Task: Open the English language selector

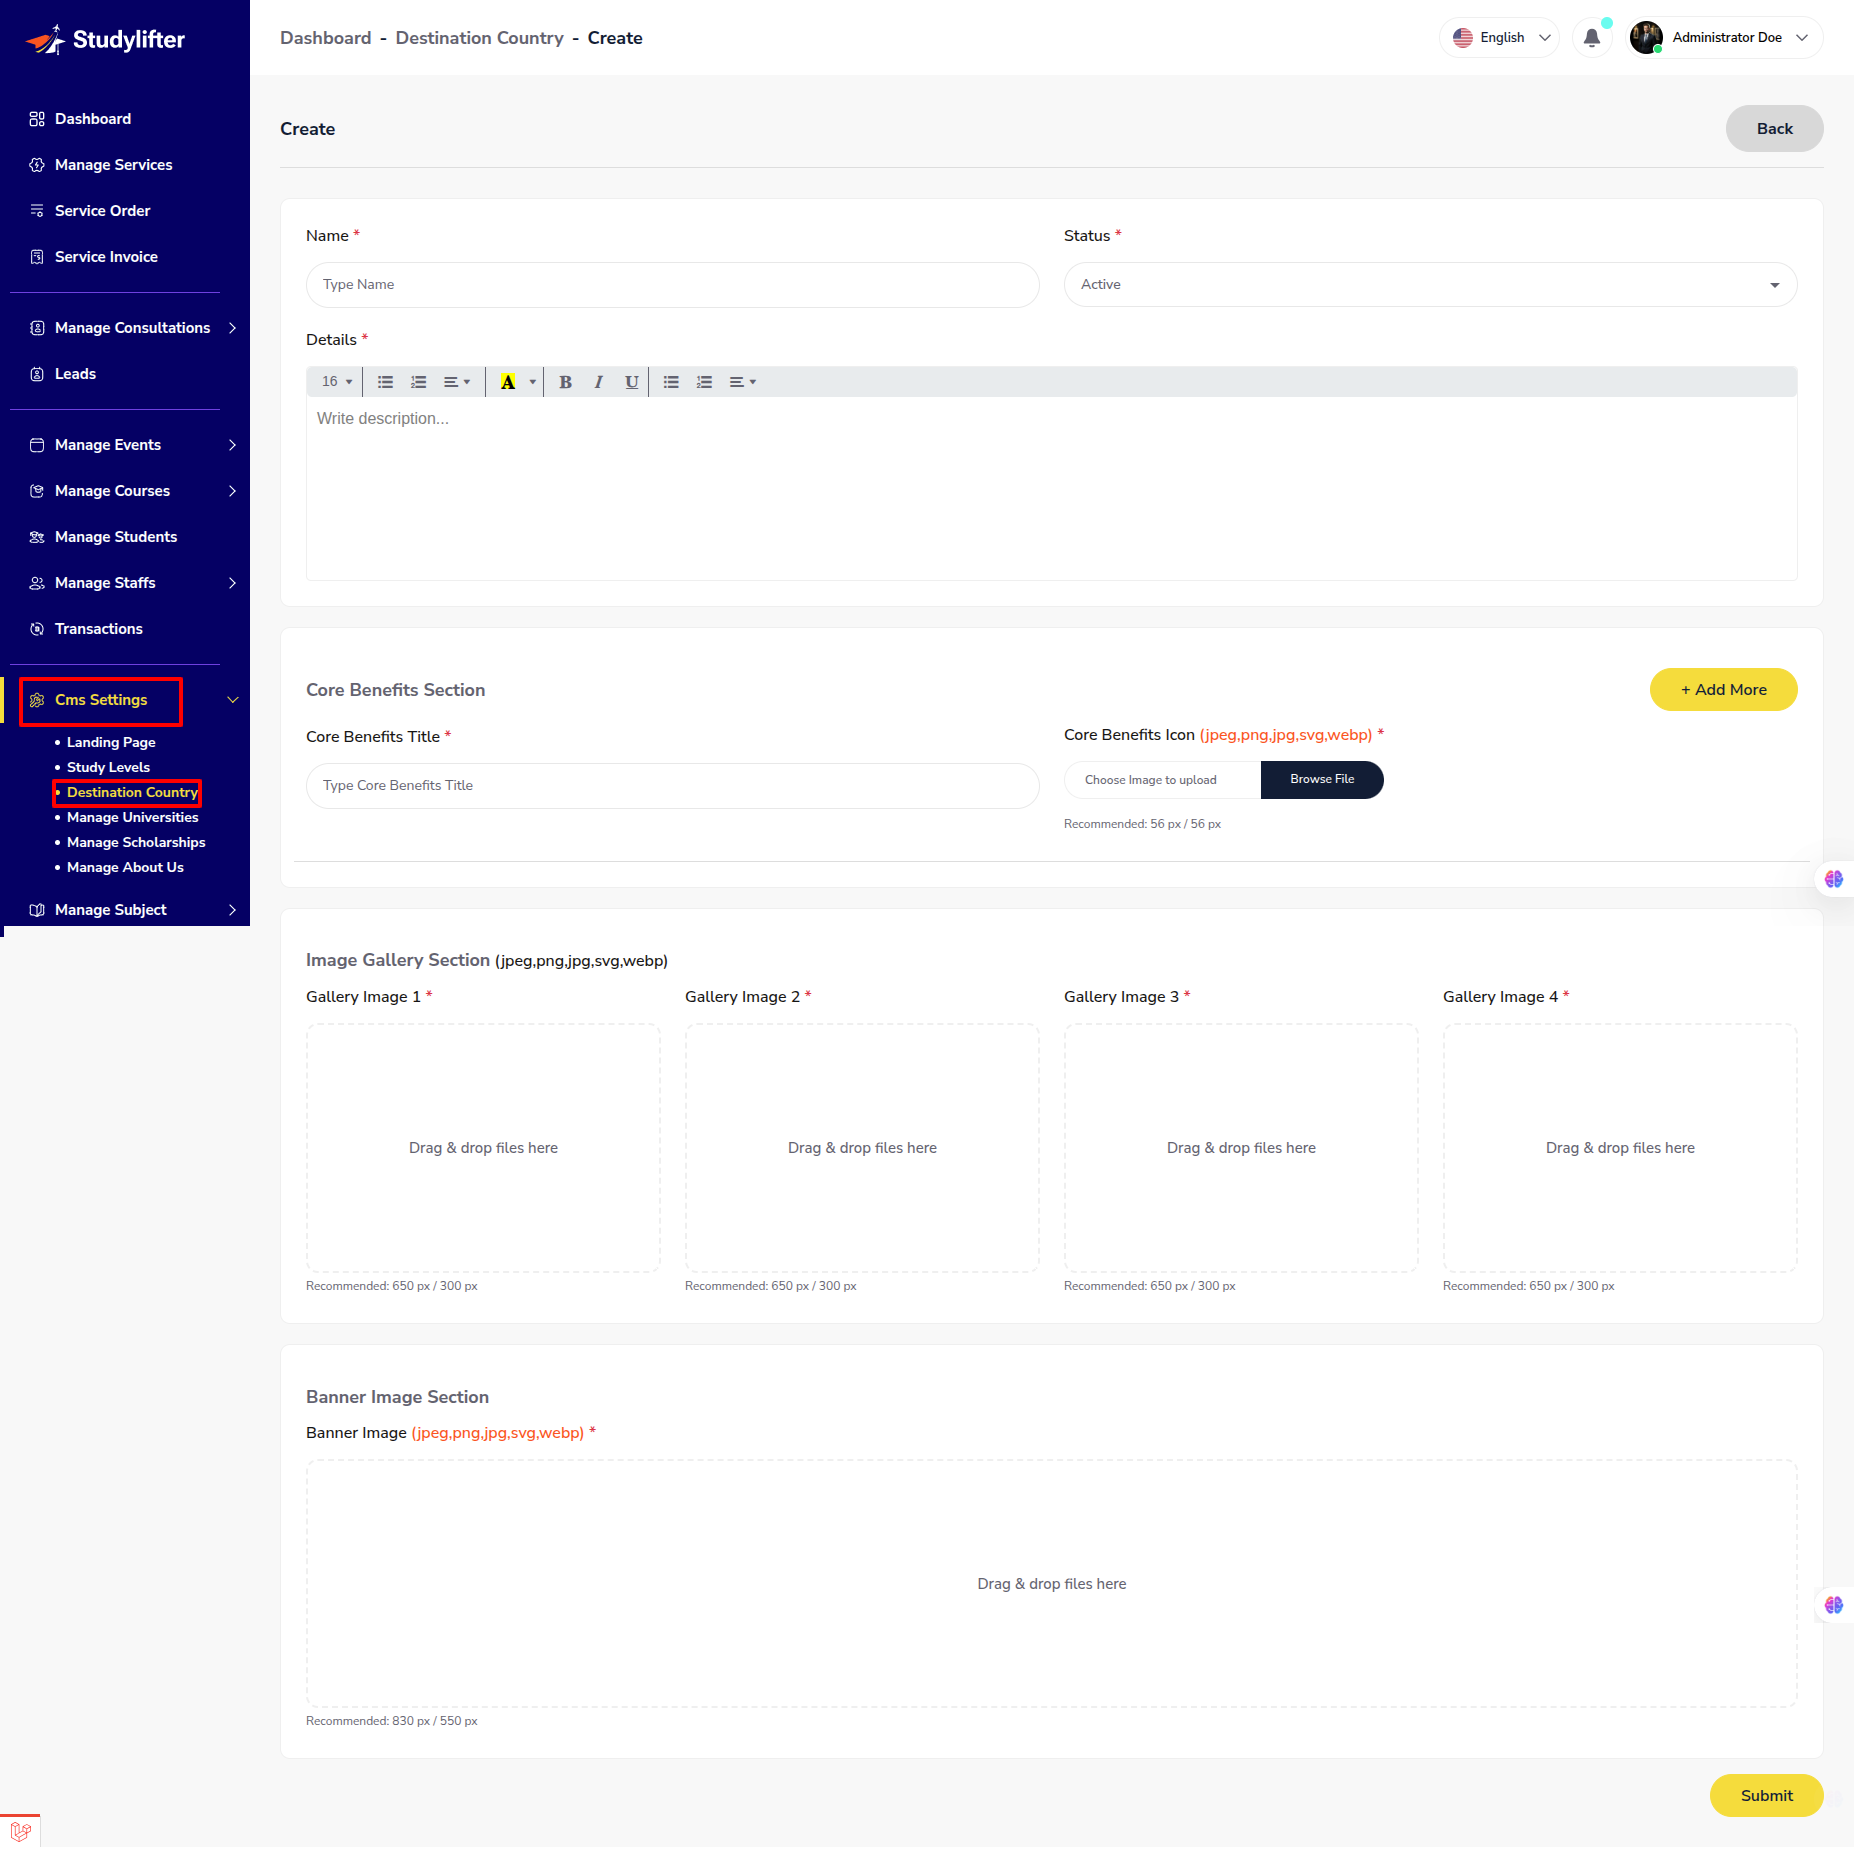Action: 1500,38
